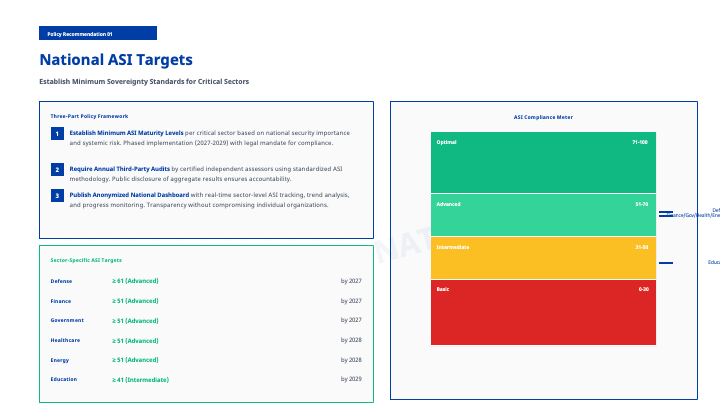Click the number 1 badge icon
Image resolution: width=720 pixels, height=405 pixels.
click(57, 133)
